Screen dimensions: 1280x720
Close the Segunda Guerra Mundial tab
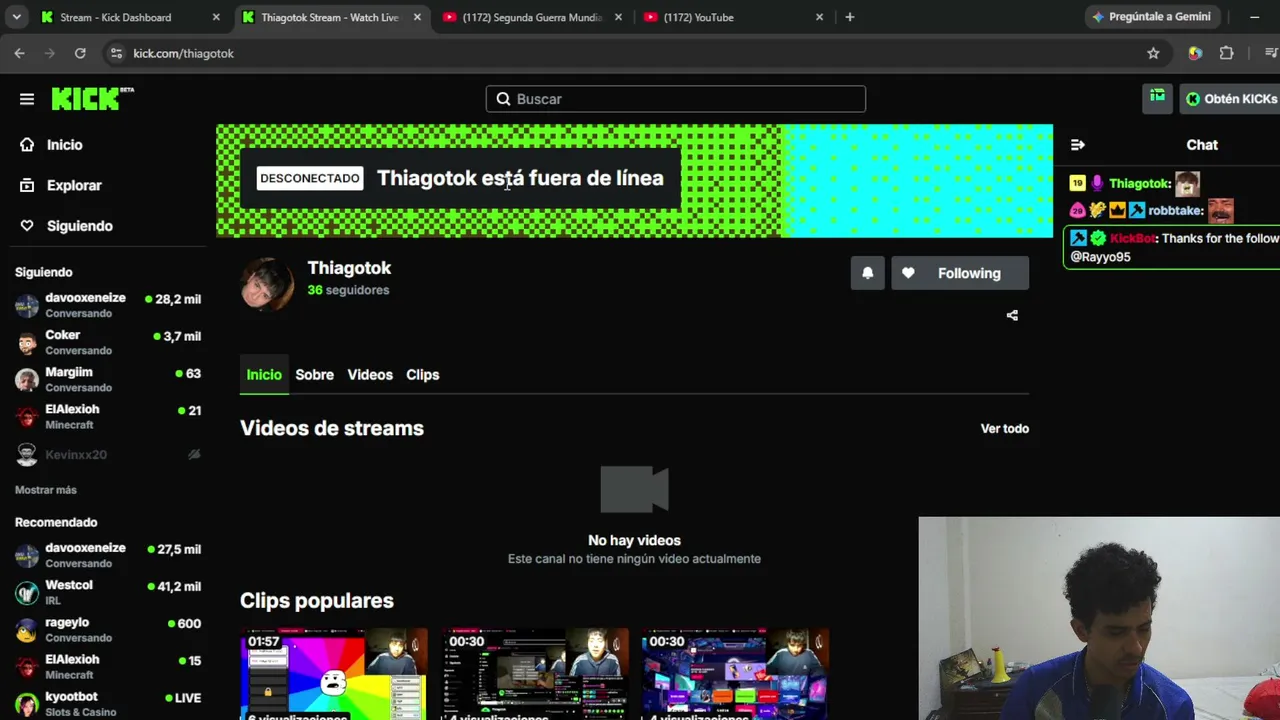(618, 17)
